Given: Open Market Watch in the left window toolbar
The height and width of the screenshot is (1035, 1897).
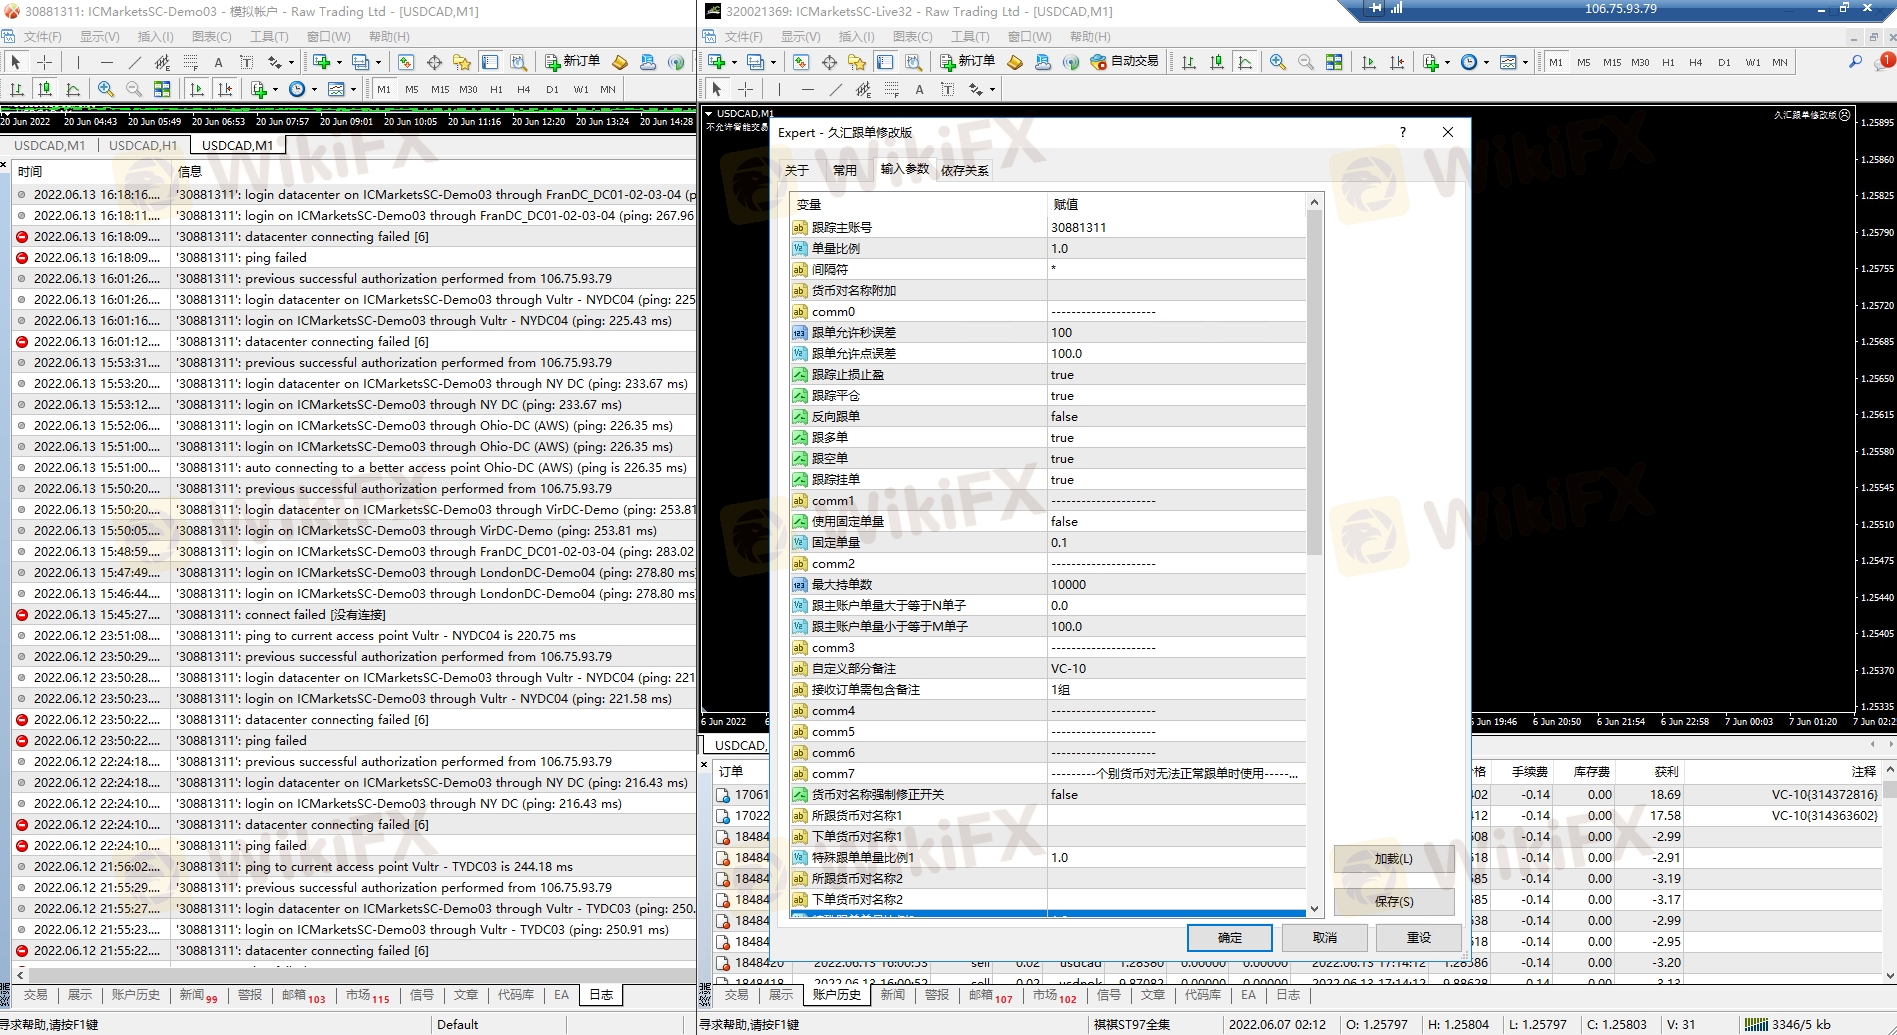Looking at the screenshot, I should (406, 62).
